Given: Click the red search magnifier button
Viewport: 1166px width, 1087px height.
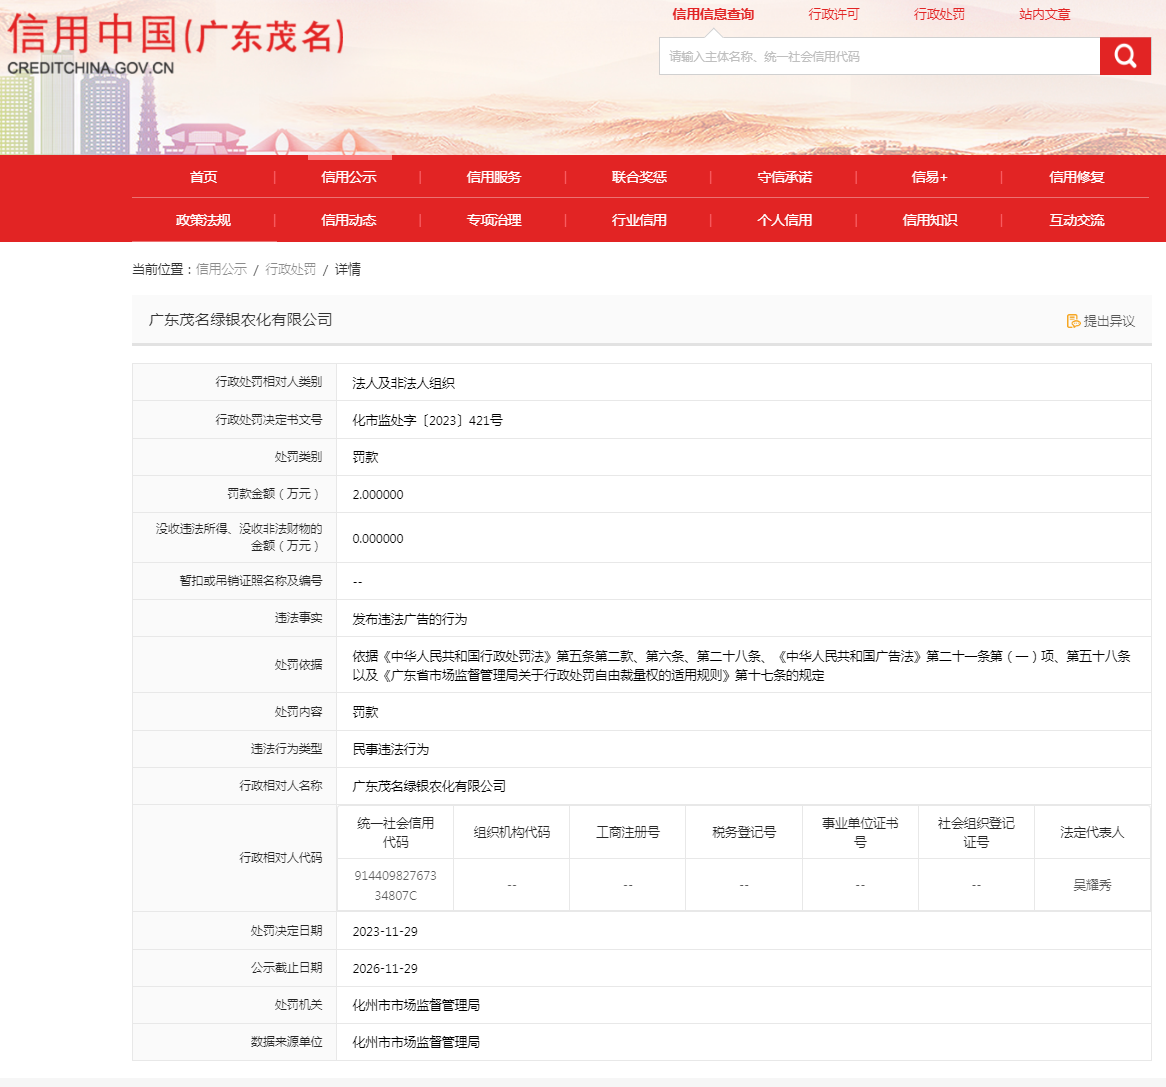Looking at the screenshot, I should [1124, 56].
